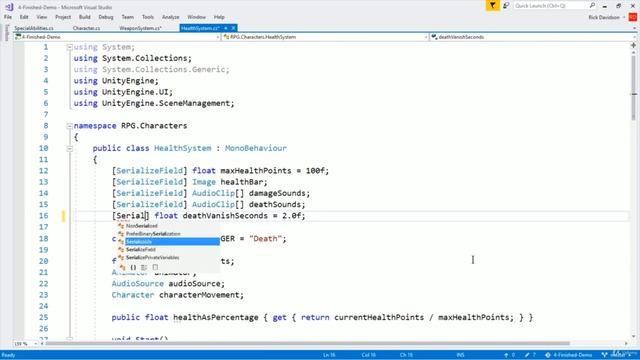Screen dimensions: 640x360
Task: Open the Project menu
Action: (x=63, y=17)
